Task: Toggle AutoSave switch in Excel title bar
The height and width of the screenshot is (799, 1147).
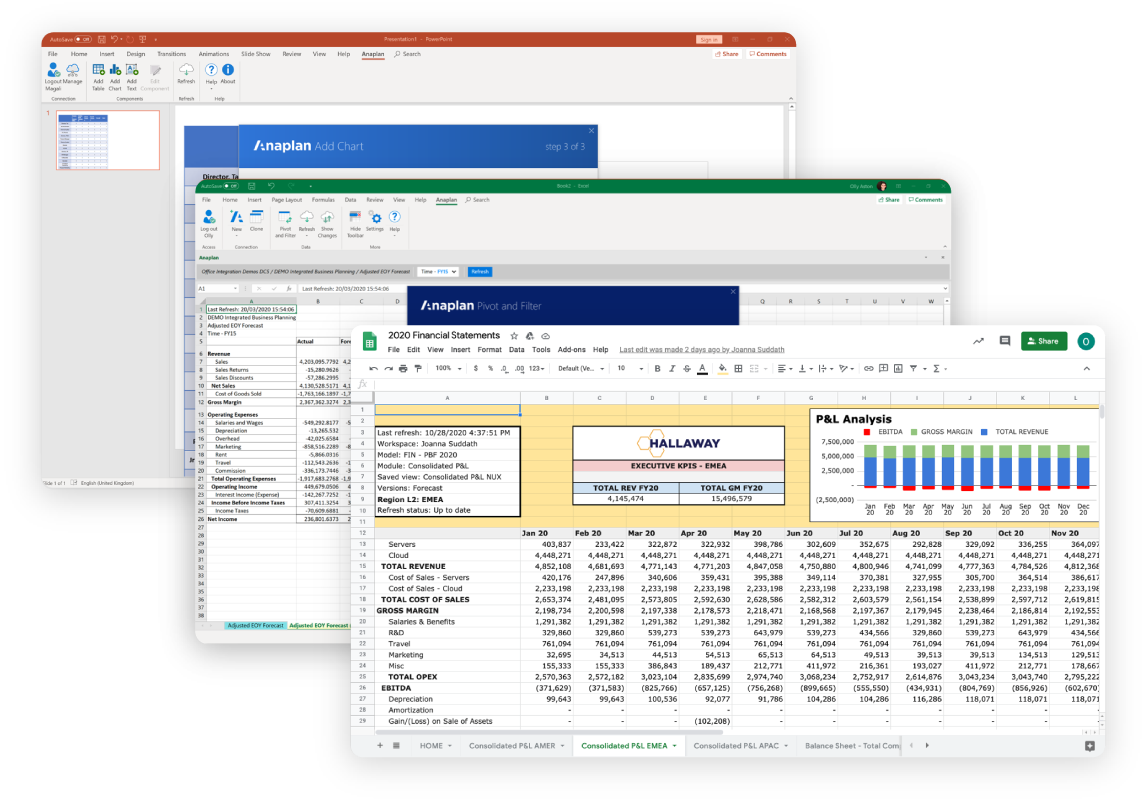Action: [x=231, y=187]
